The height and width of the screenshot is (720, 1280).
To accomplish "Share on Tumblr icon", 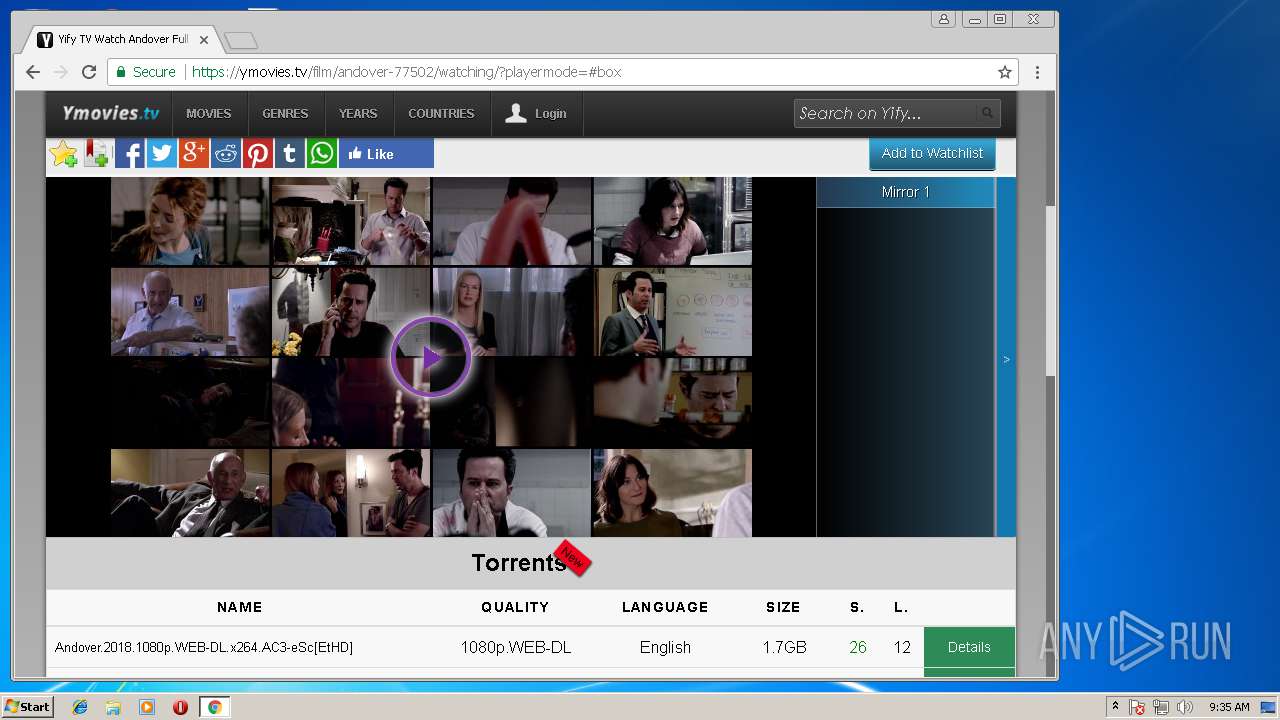I will tap(290, 153).
